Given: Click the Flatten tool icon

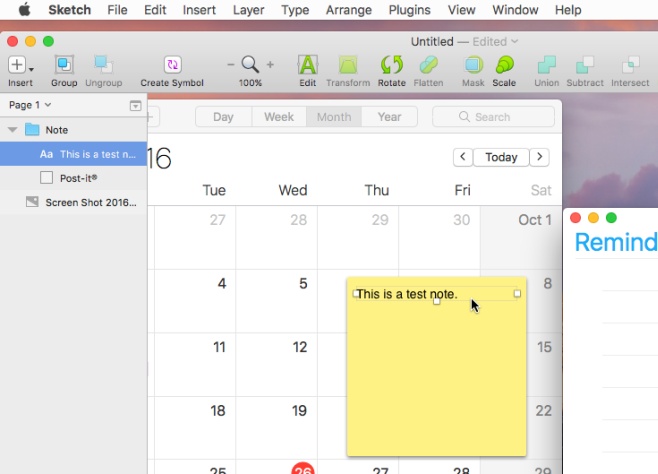Looking at the screenshot, I should [x=428, y=65].
